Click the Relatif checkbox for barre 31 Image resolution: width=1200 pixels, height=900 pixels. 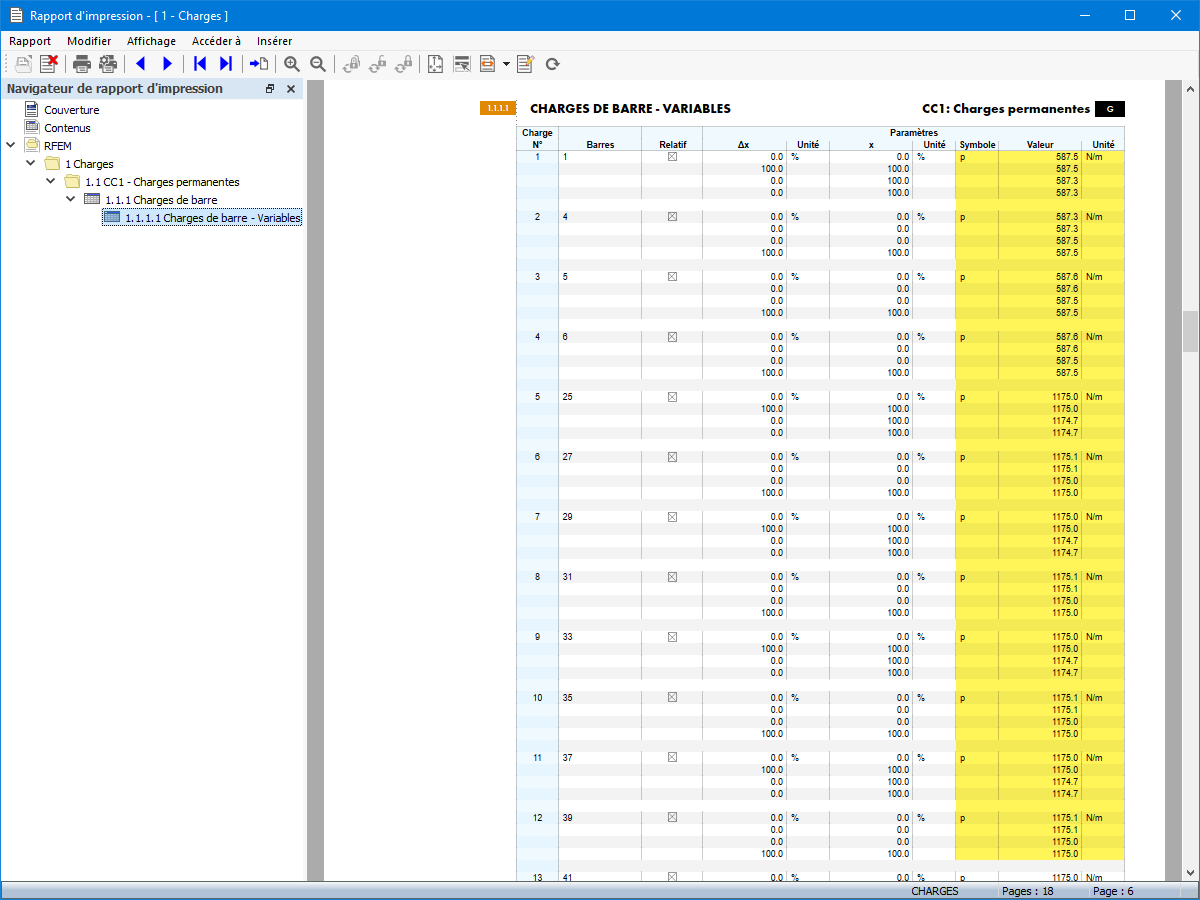tap(672, 577)
